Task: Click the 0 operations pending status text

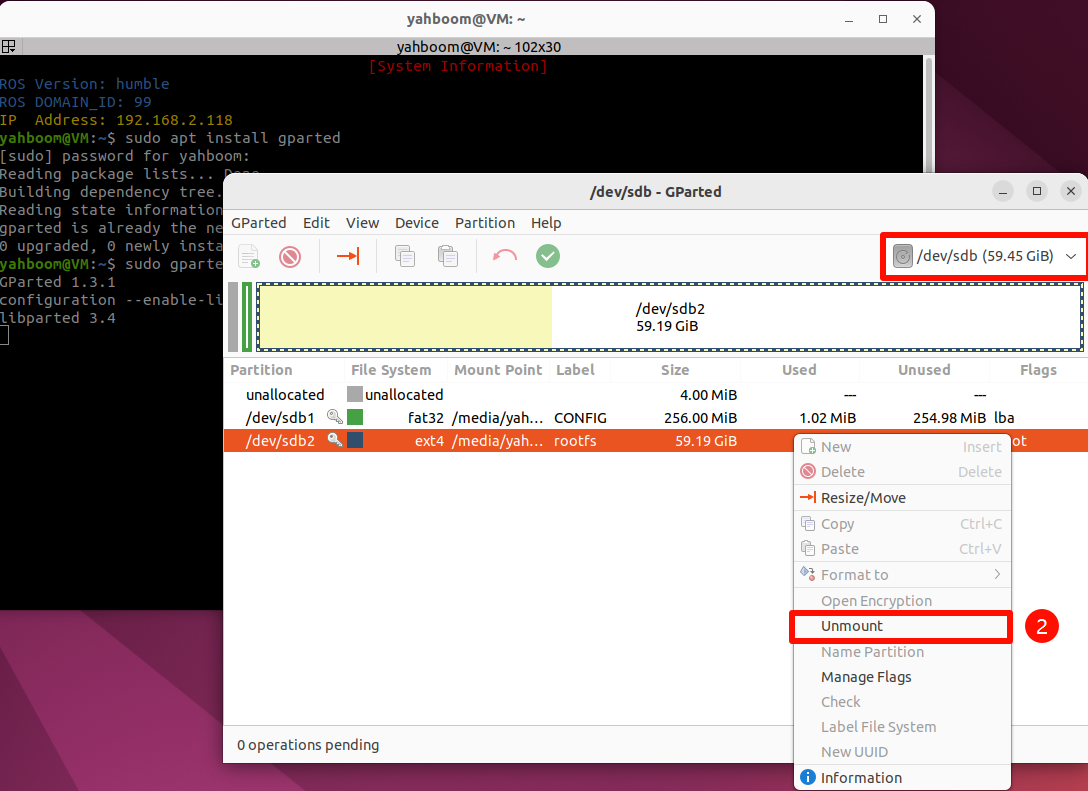Action: 308,745
